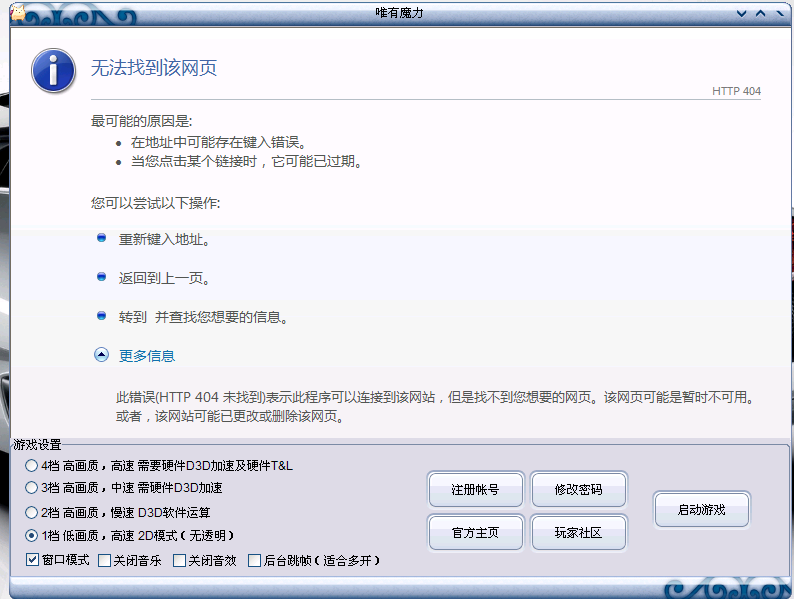Screen dimensions: 794x599
Task: Click the app mascot icon in title bar
Action: pos(17,12)
